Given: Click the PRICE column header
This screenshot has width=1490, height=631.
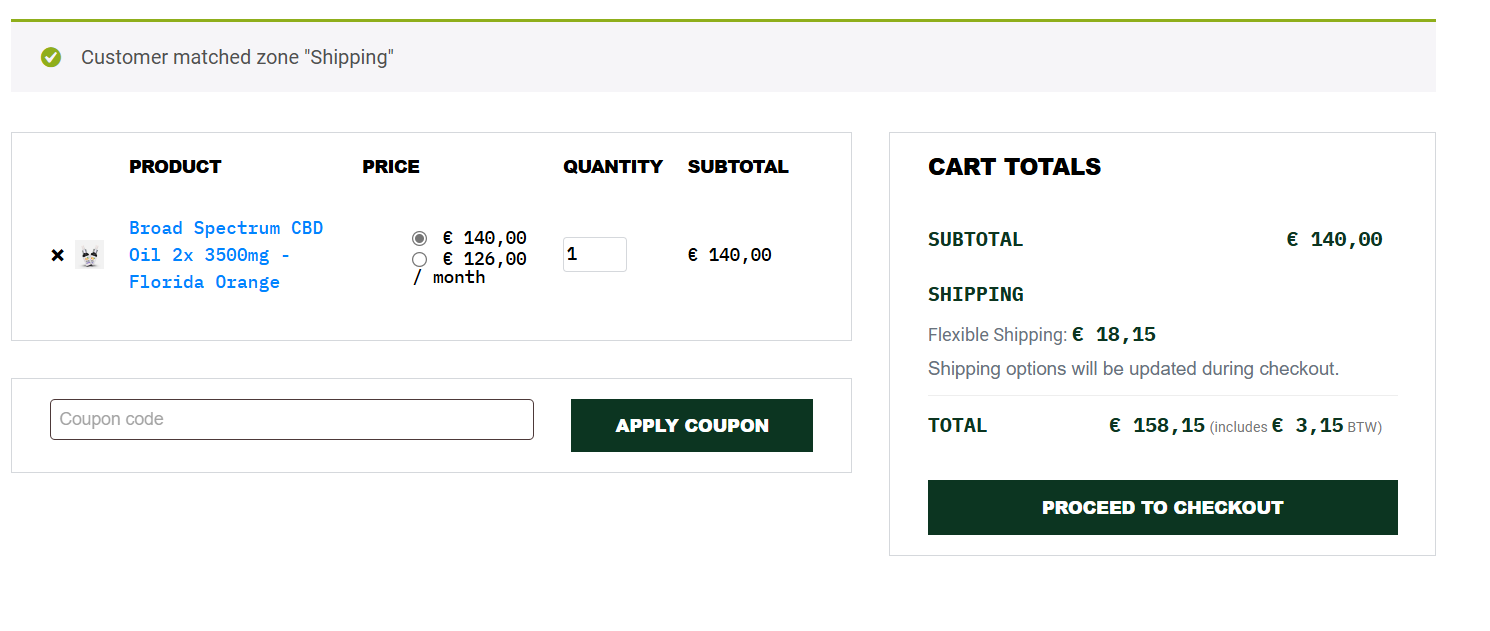Looking at the screenshot, I should [391, 167].
